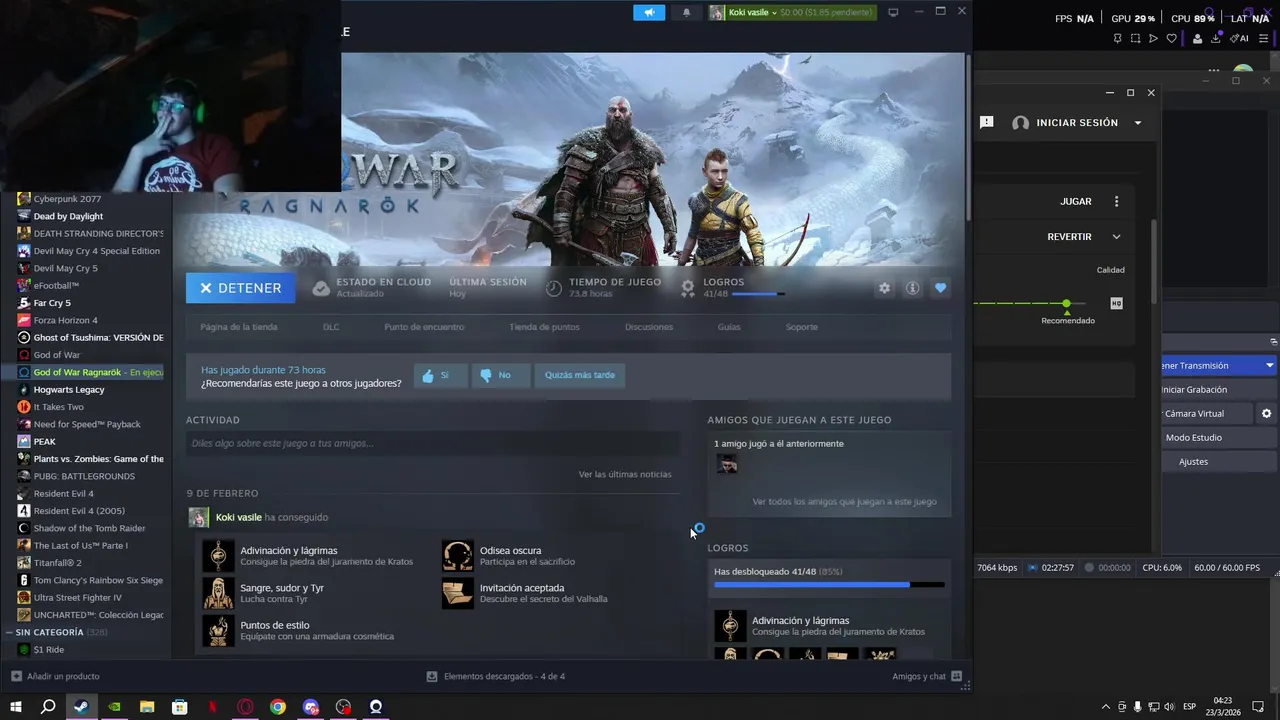Select PEAK in library list
The image size is (1280, 720).
(x=44, y=441)
